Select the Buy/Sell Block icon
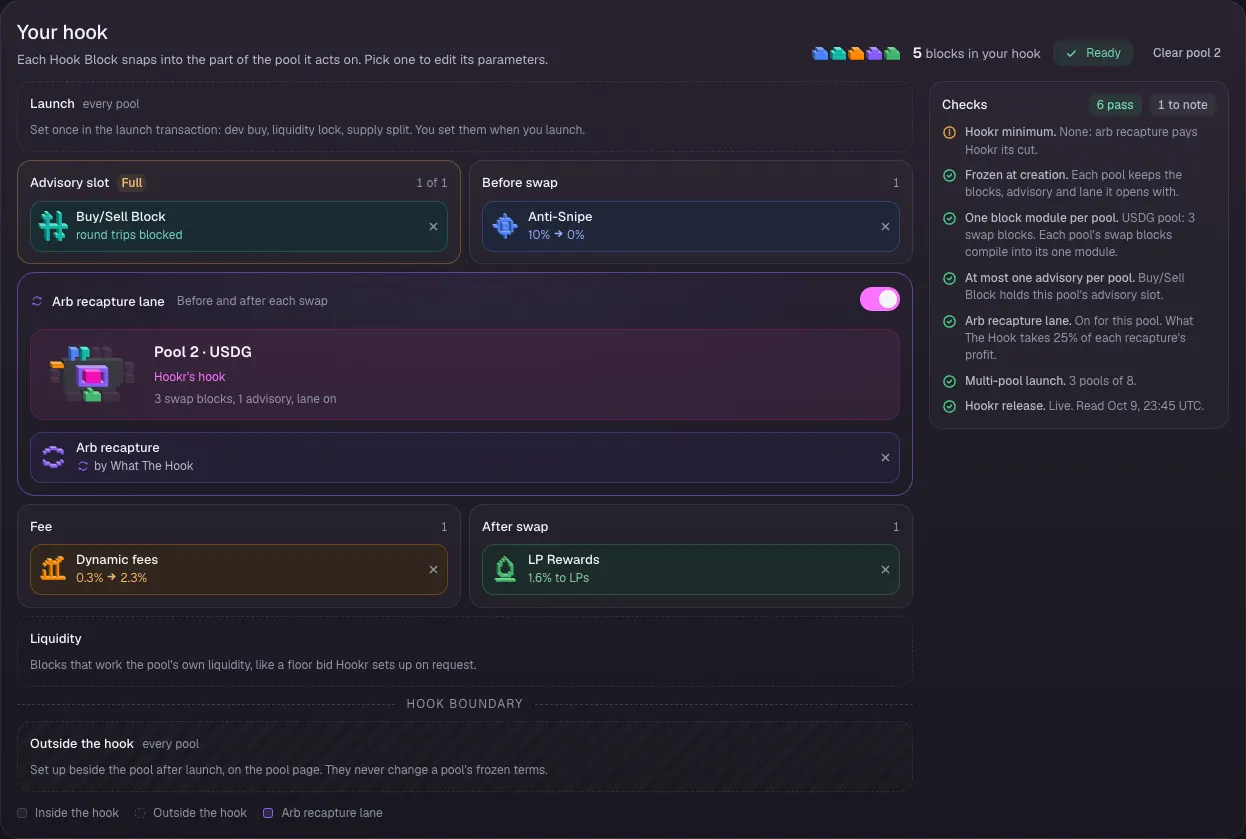This screenshot has height=839, width=1246. click(x=53, y=226)
